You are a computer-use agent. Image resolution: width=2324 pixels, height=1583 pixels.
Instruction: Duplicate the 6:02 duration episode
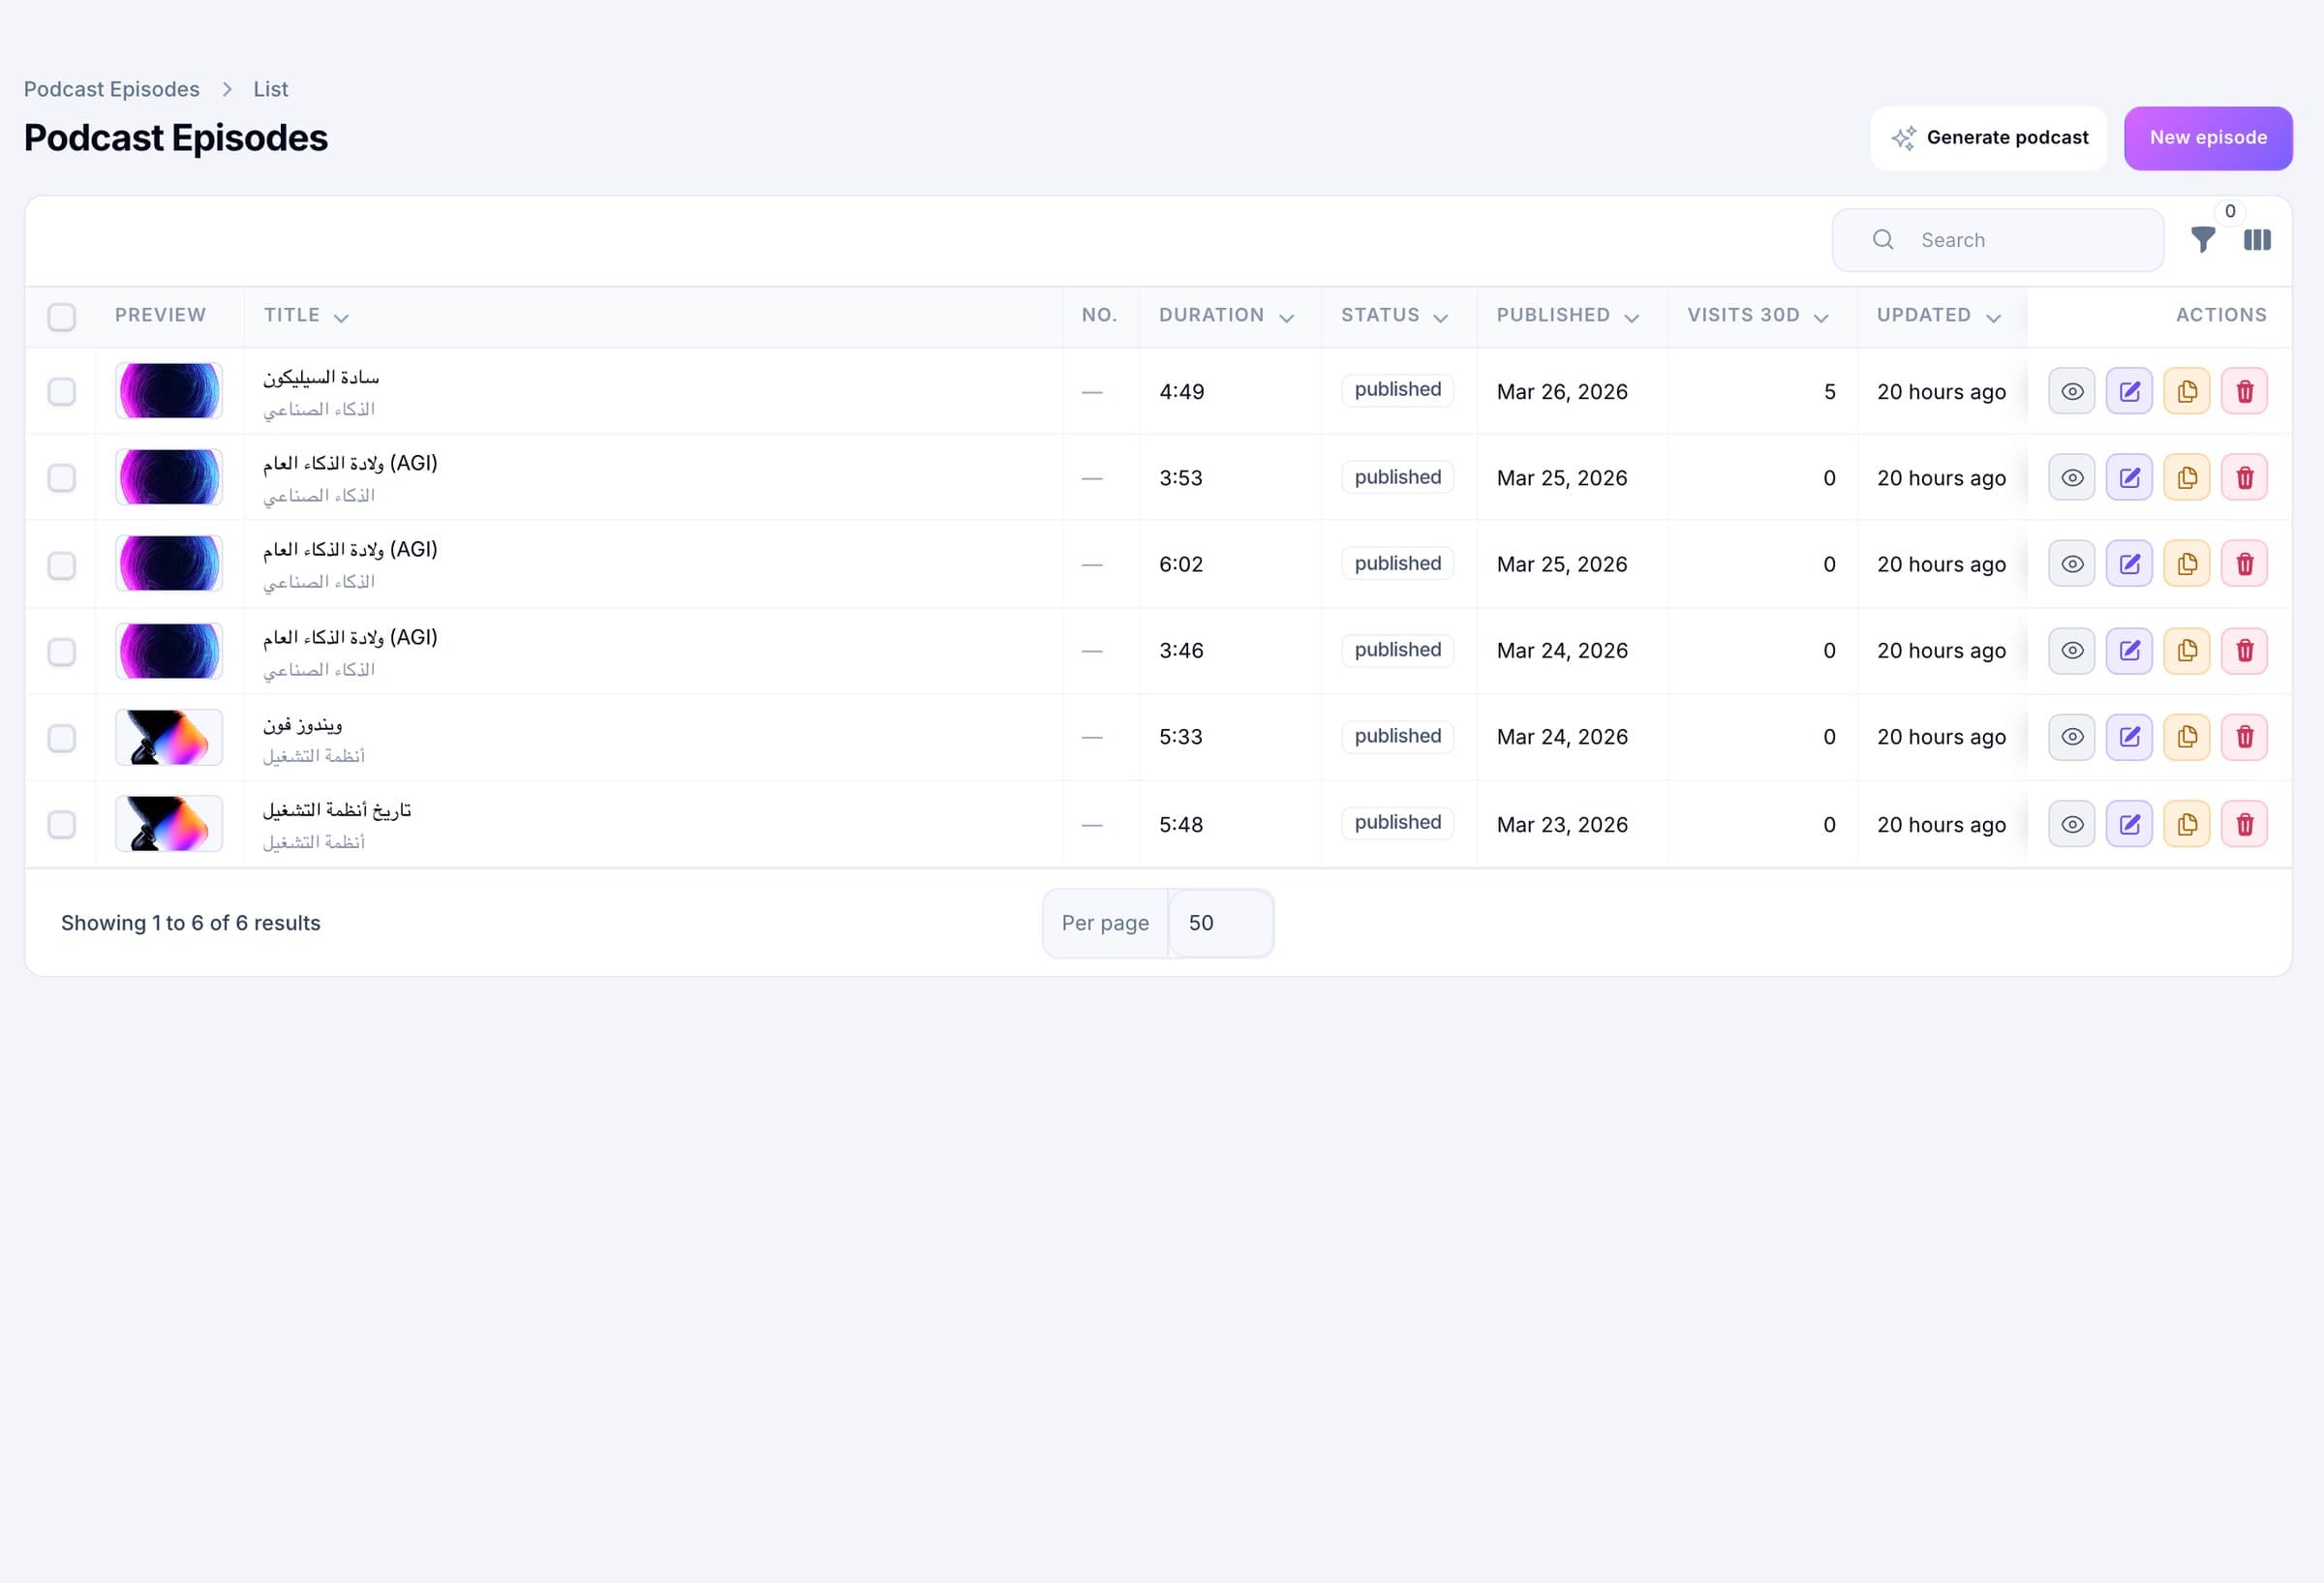[2187, 564]
